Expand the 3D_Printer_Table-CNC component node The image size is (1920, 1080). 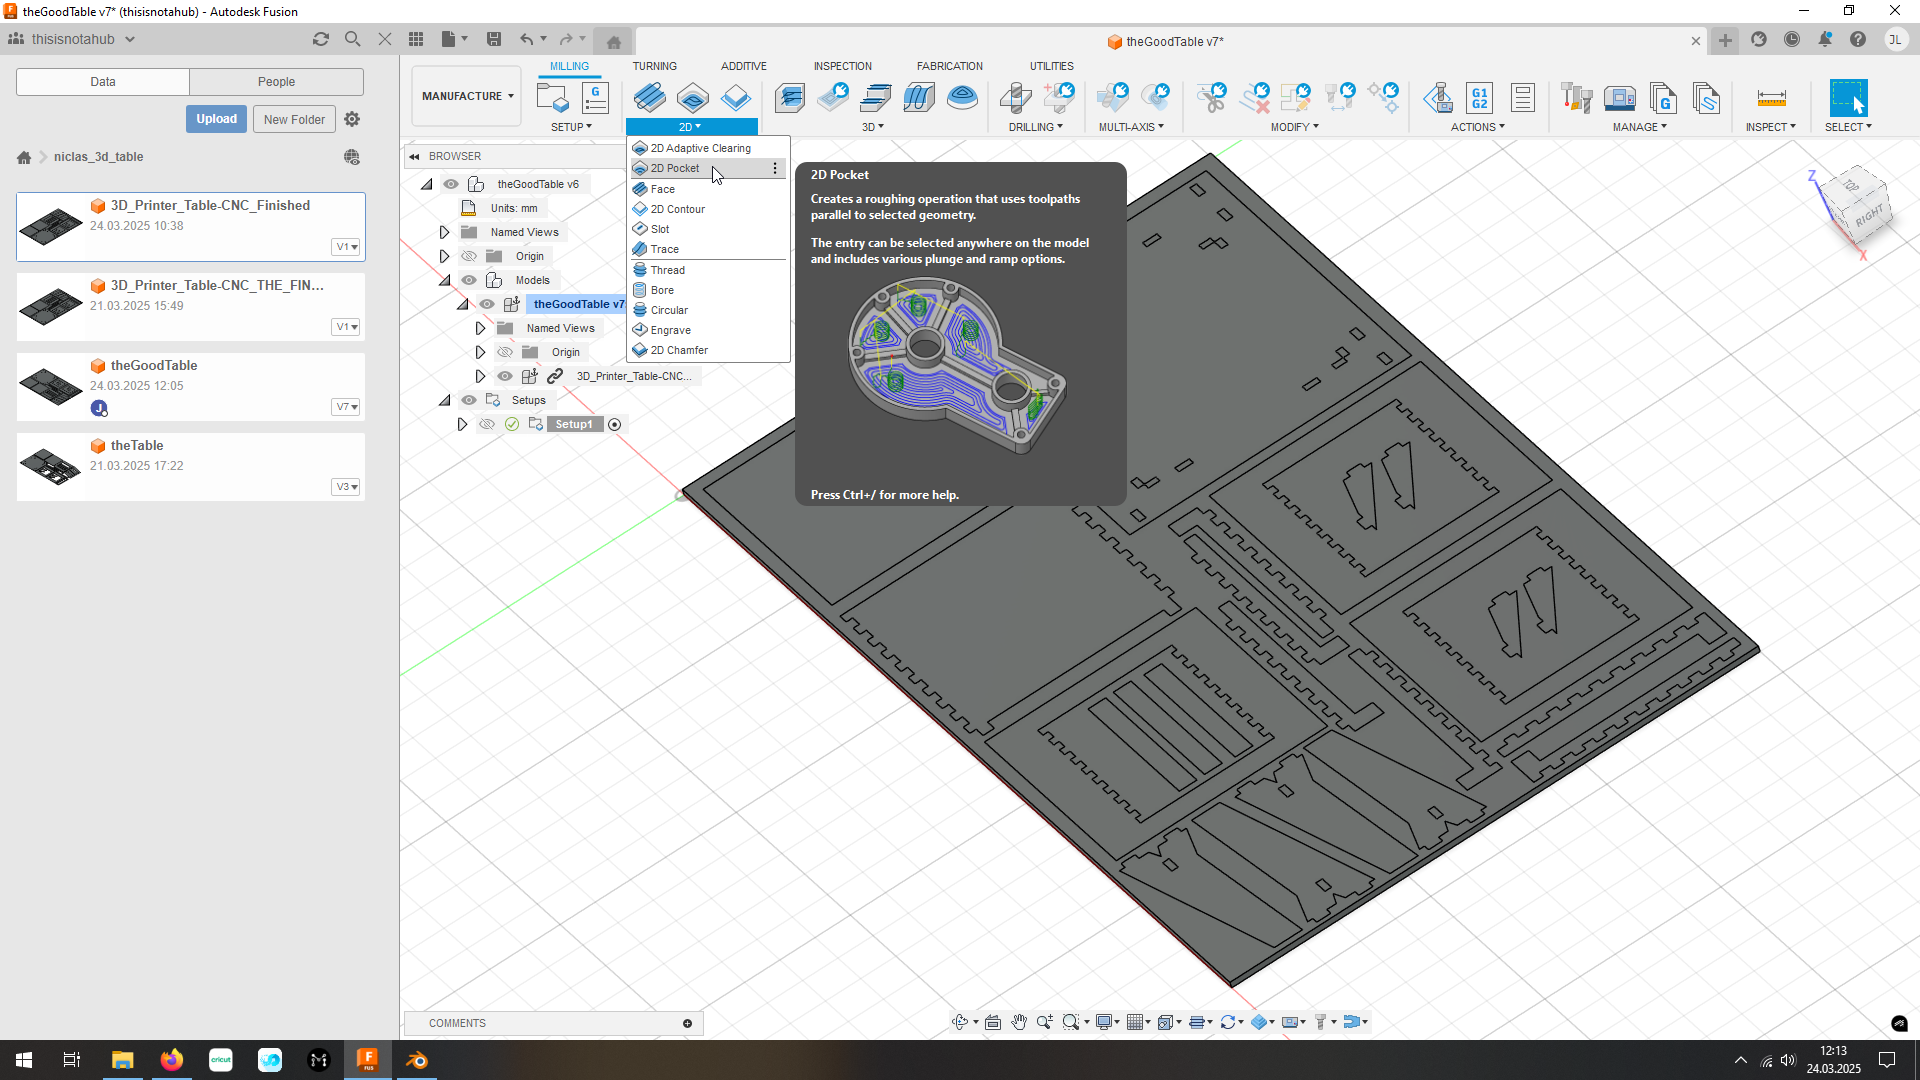pyautogui.click(x=480, y=376)
